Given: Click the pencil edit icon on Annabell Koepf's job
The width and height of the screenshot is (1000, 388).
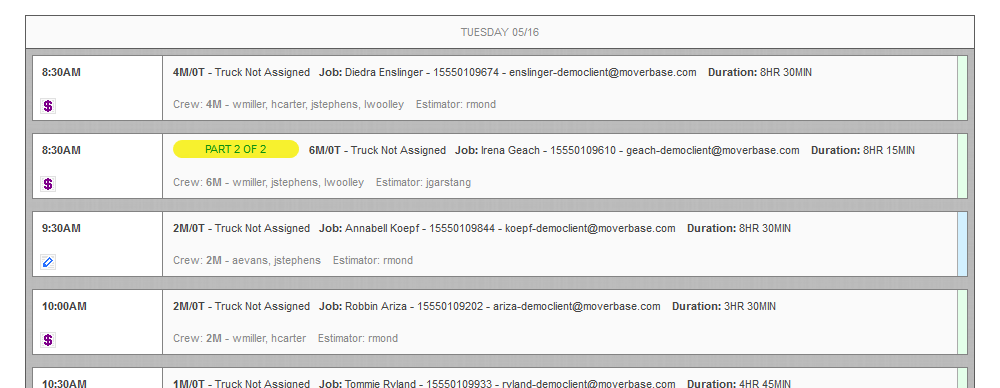Looking at the screenshot, I should pyautogui.click(x=48, y=262).
